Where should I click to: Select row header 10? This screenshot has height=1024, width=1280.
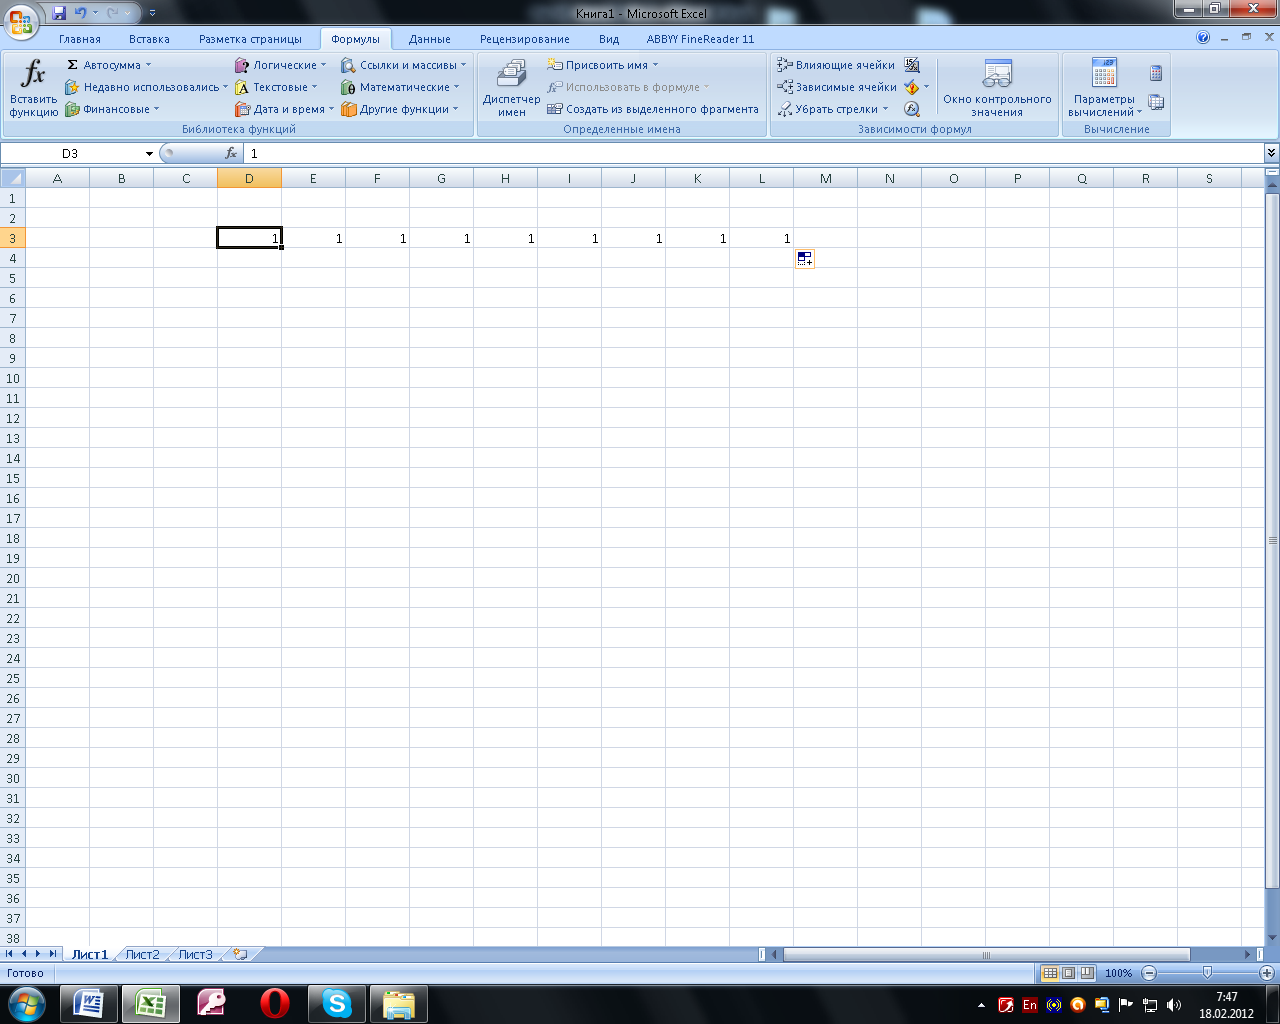[x=12, y=378]
